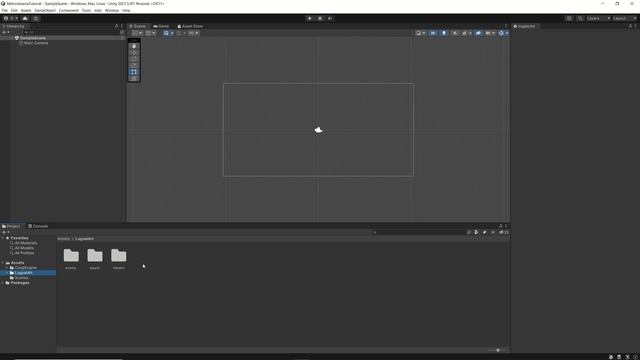Select All Models under Favorites
This screenshot has height=360, width=640.
pyautogui.click(x=24, y=248)
